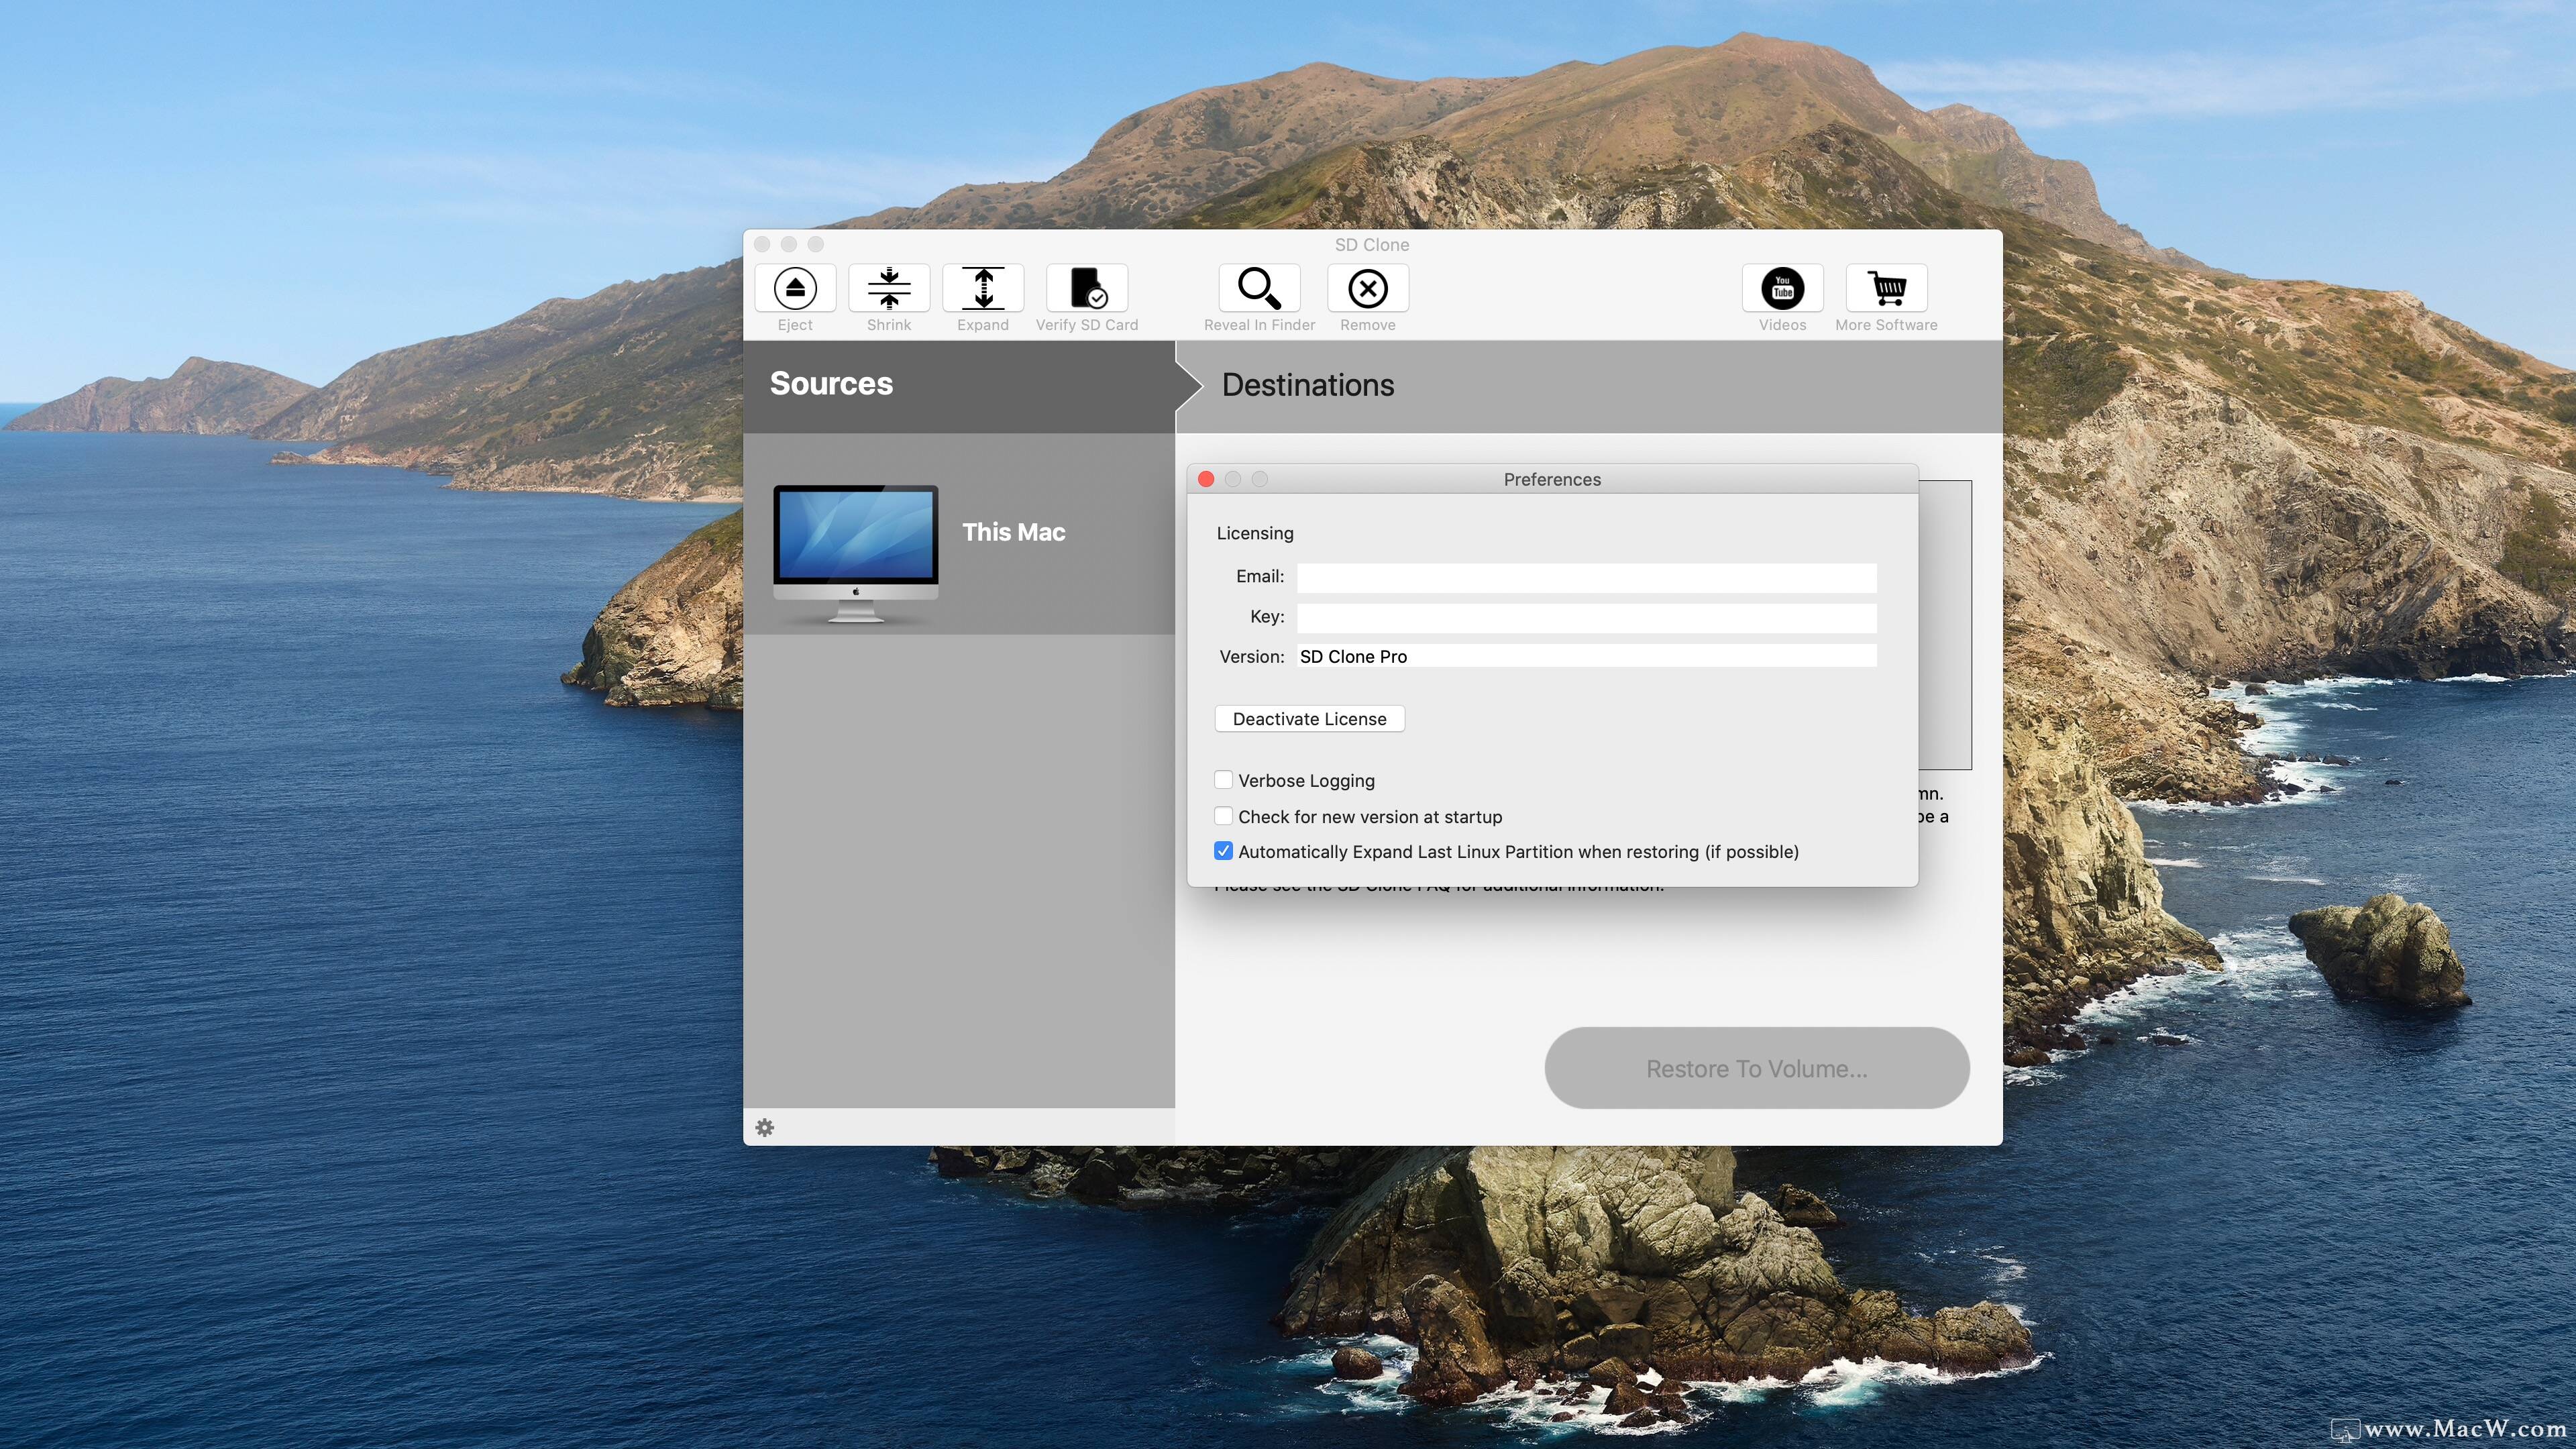This screenshot has height=1449, width=2576.
Task: Click the Eject toolbar icon
Action: 795,288
